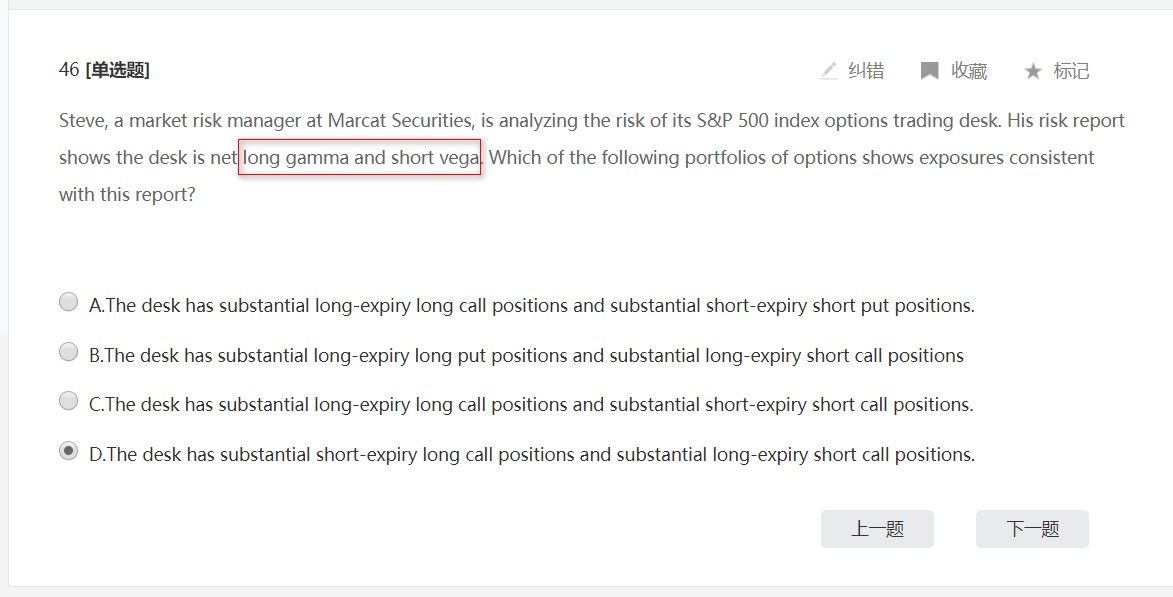Click answer text about short-expiry short put positions
This screenshot has height=597, width=1173.
pyautogui.click(x=532, y=305)
